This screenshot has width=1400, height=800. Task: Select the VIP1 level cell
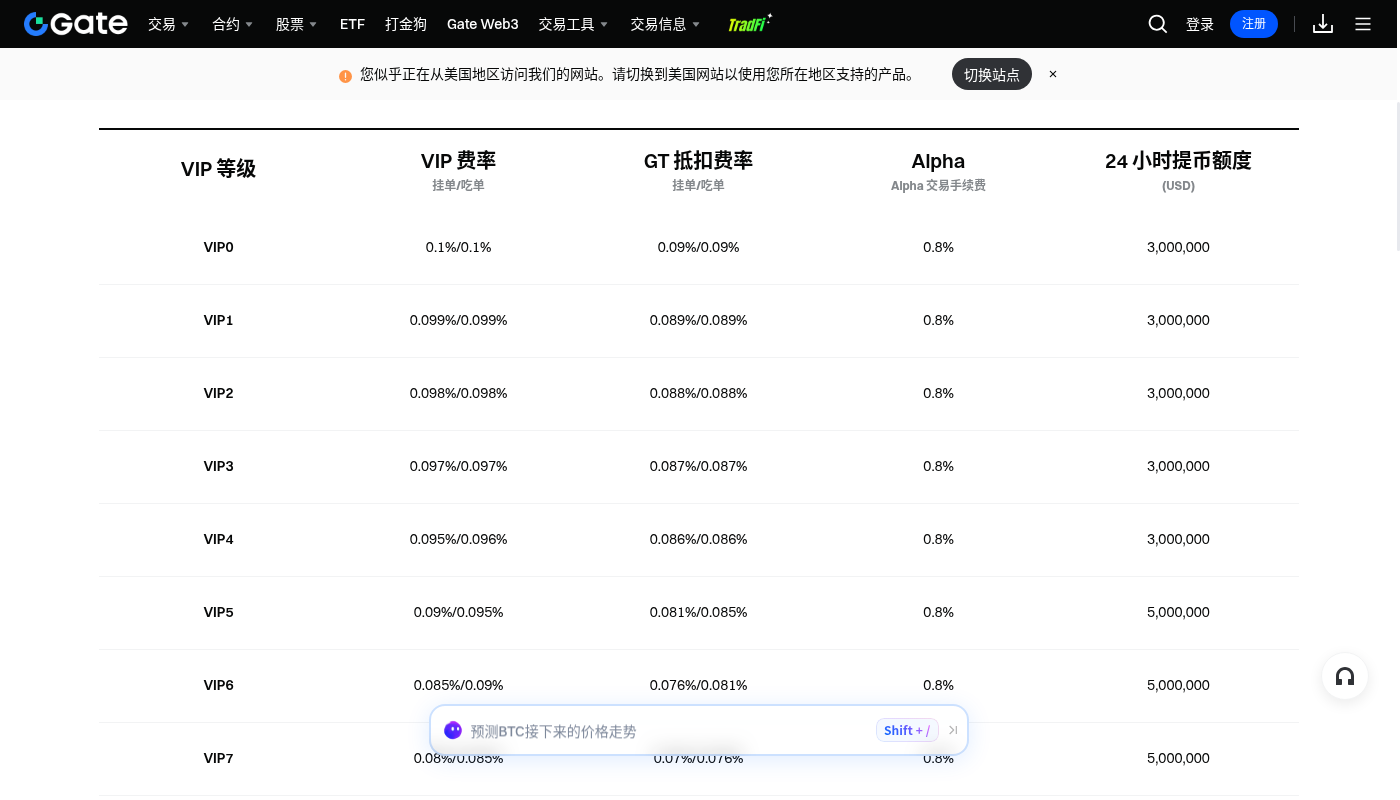pyautogui.click(x=219, y=320)
